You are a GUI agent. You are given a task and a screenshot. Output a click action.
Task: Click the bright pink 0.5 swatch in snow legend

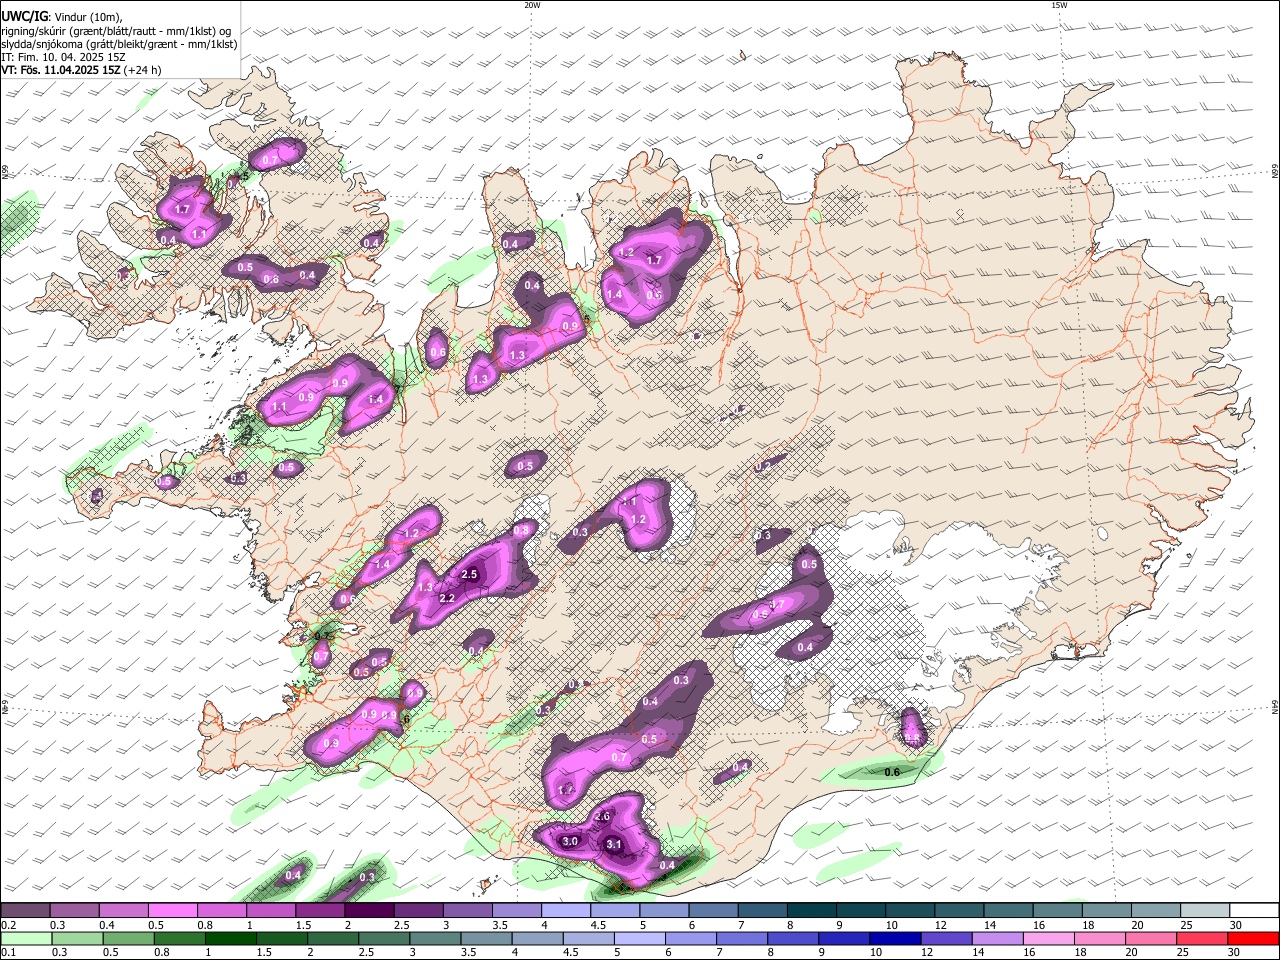[172, 911]
